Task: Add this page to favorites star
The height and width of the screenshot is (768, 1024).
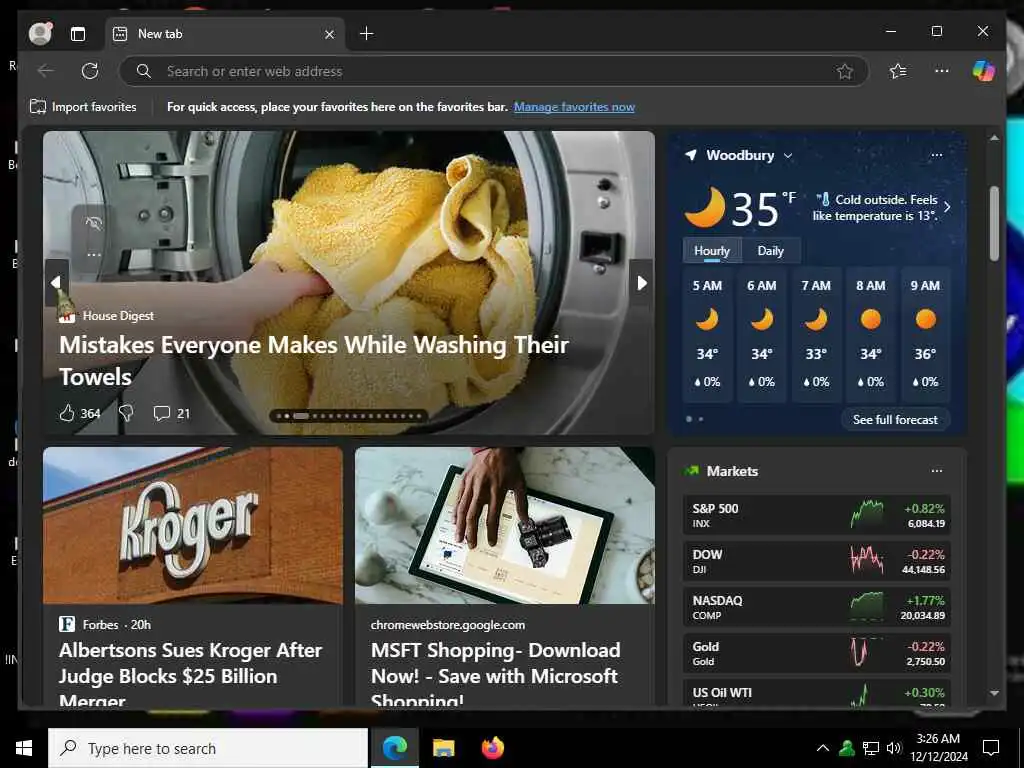Action: click(845, 71)
